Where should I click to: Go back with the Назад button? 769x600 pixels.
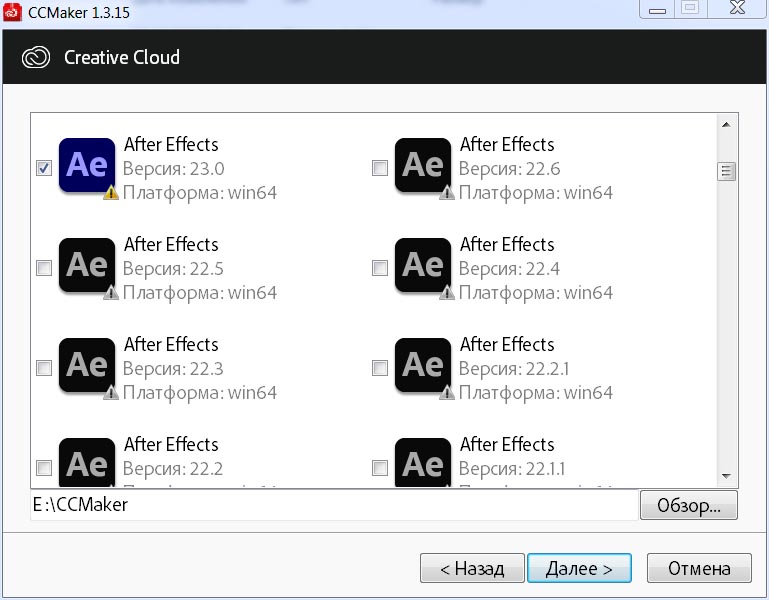(472, 568)
